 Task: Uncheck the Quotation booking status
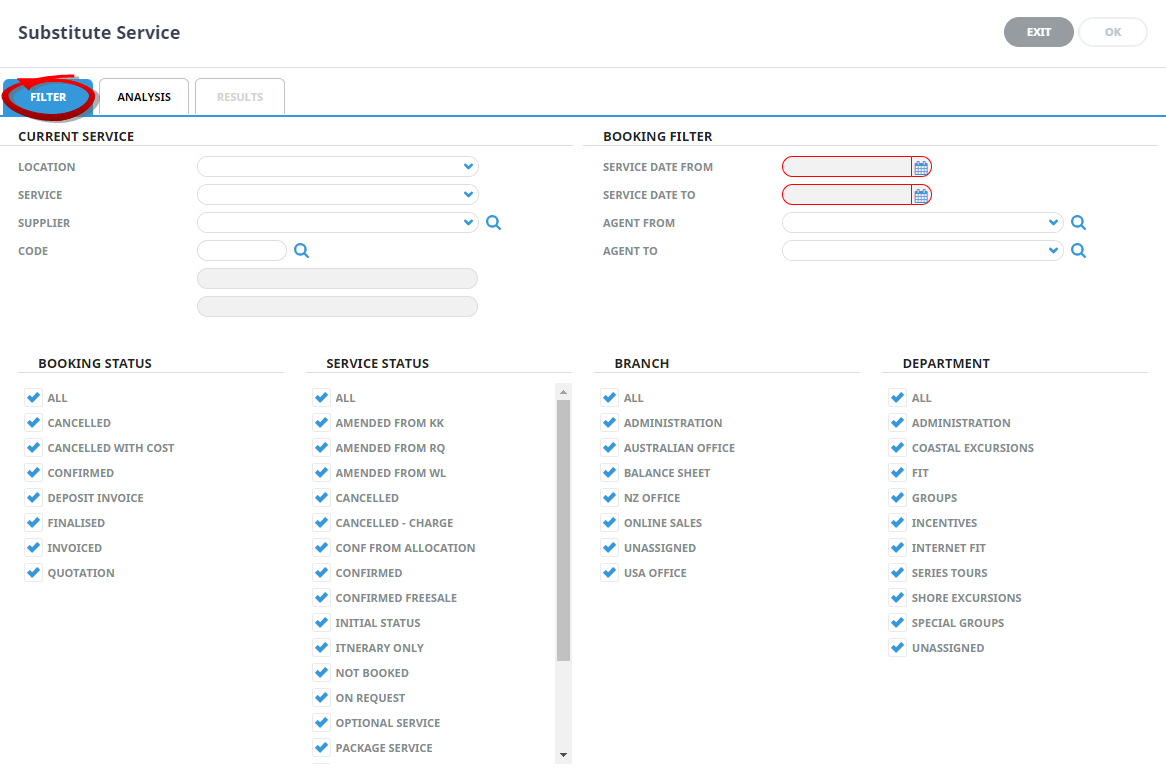pos(33,572)
